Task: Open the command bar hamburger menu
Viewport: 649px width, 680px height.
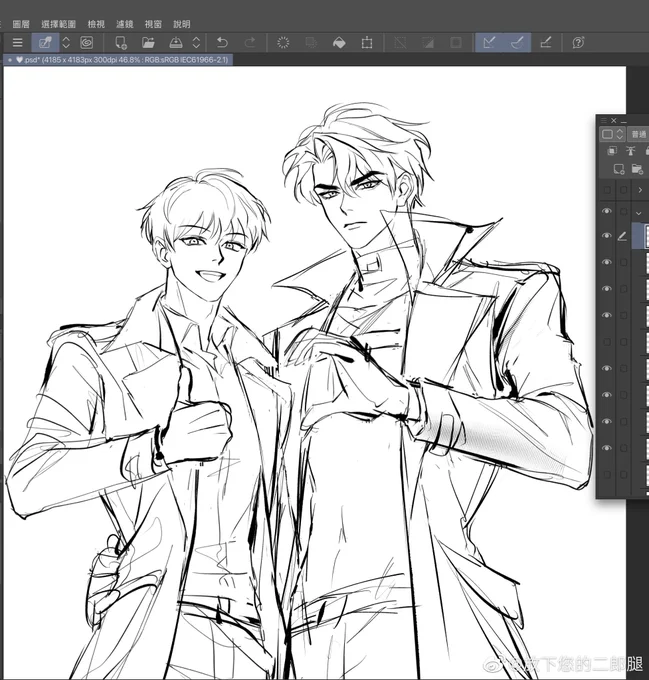Action: tap(17, 42)
